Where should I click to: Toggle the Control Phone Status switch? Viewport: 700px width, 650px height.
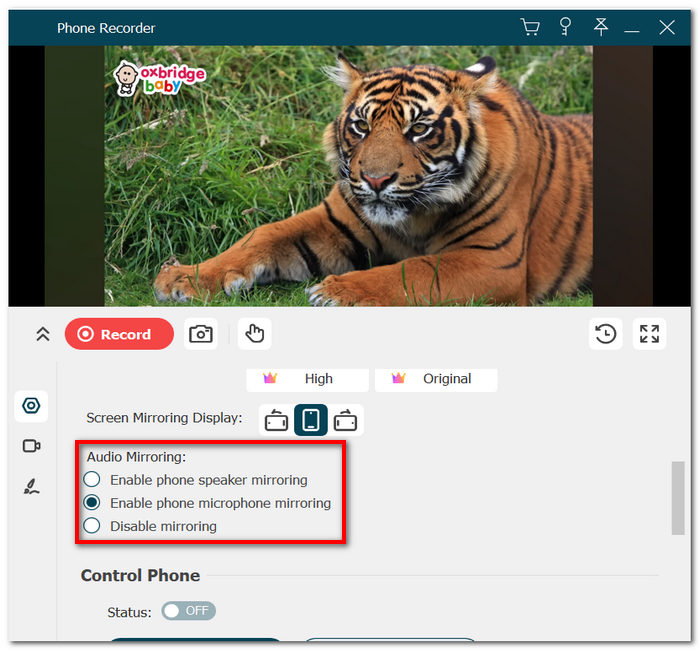[x=188, y=611]
